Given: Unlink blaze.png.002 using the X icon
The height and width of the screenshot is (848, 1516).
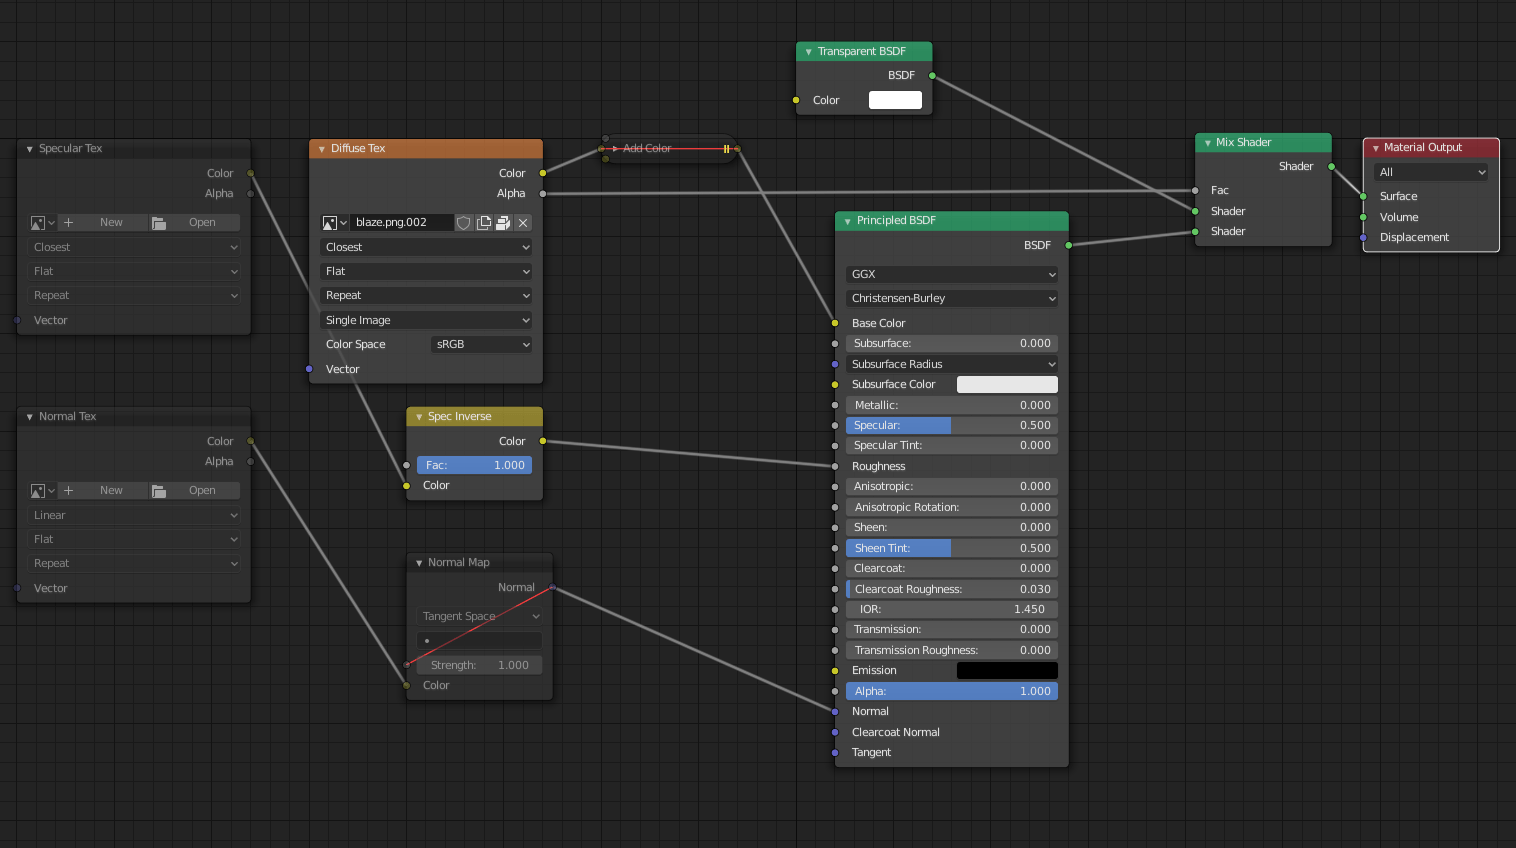Looking at the screenshot, I should point(523,222).
